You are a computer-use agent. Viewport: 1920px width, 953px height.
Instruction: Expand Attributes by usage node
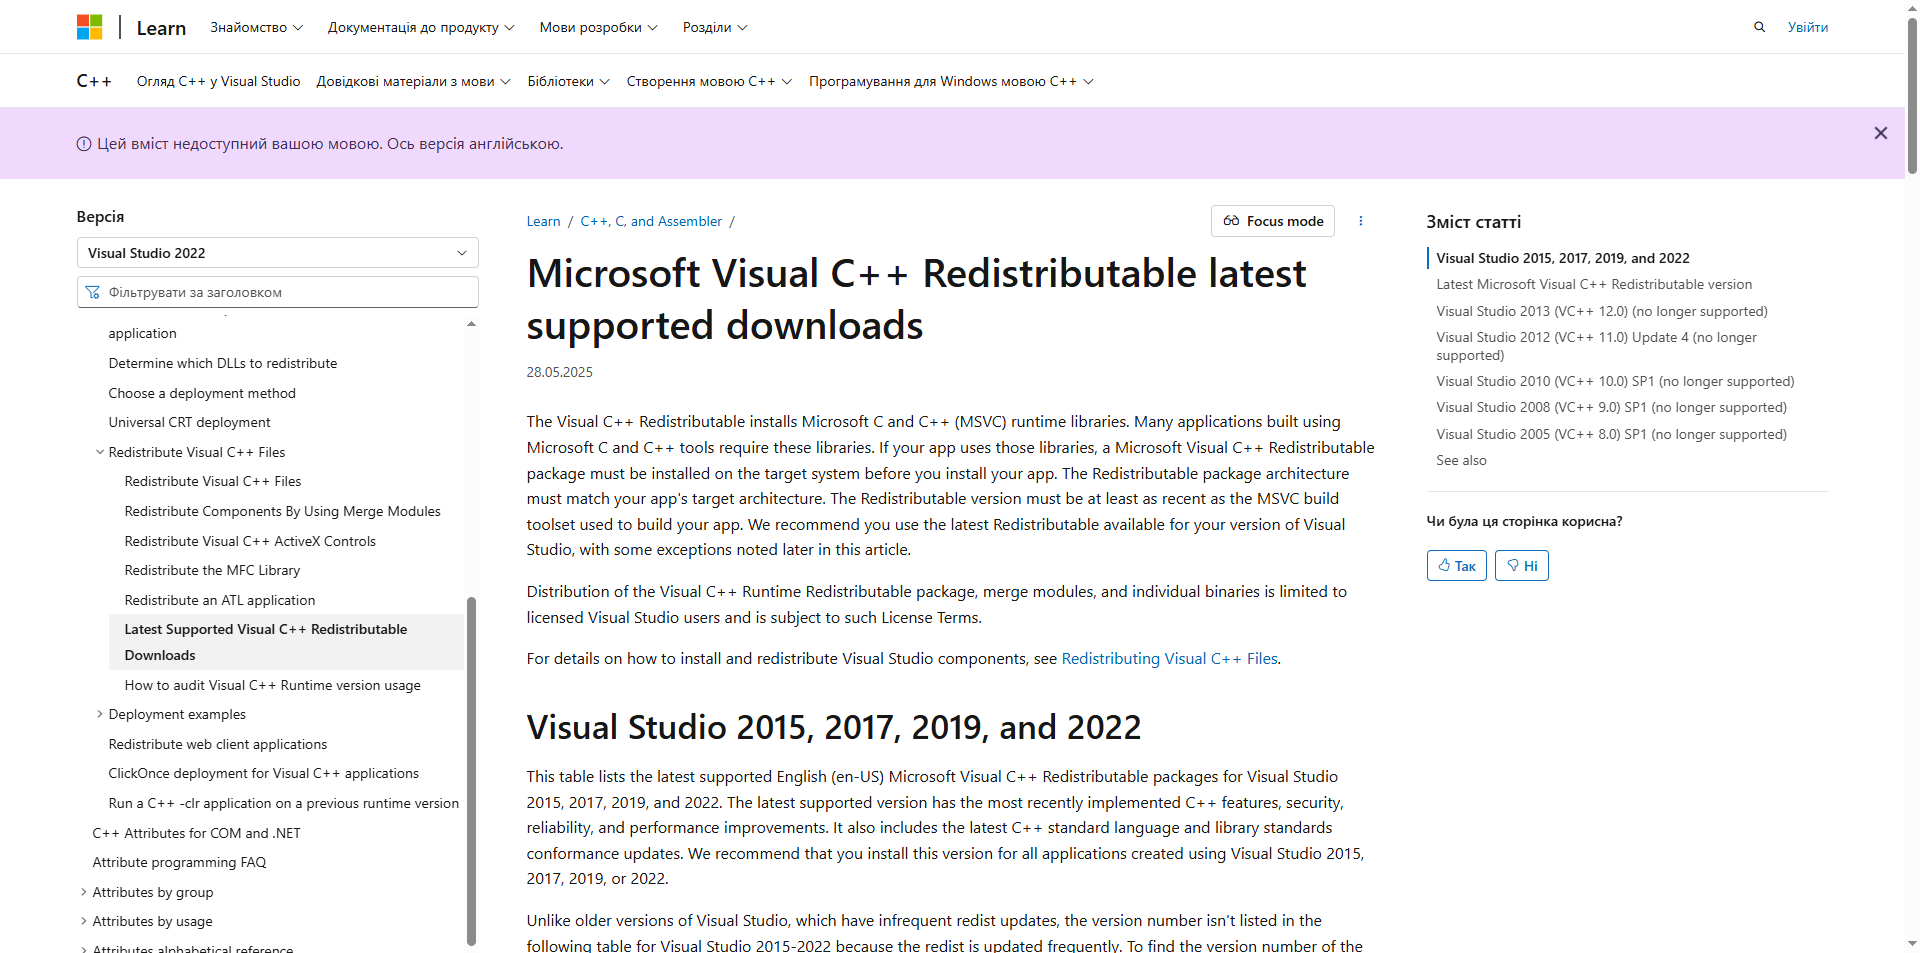[84, 921]
